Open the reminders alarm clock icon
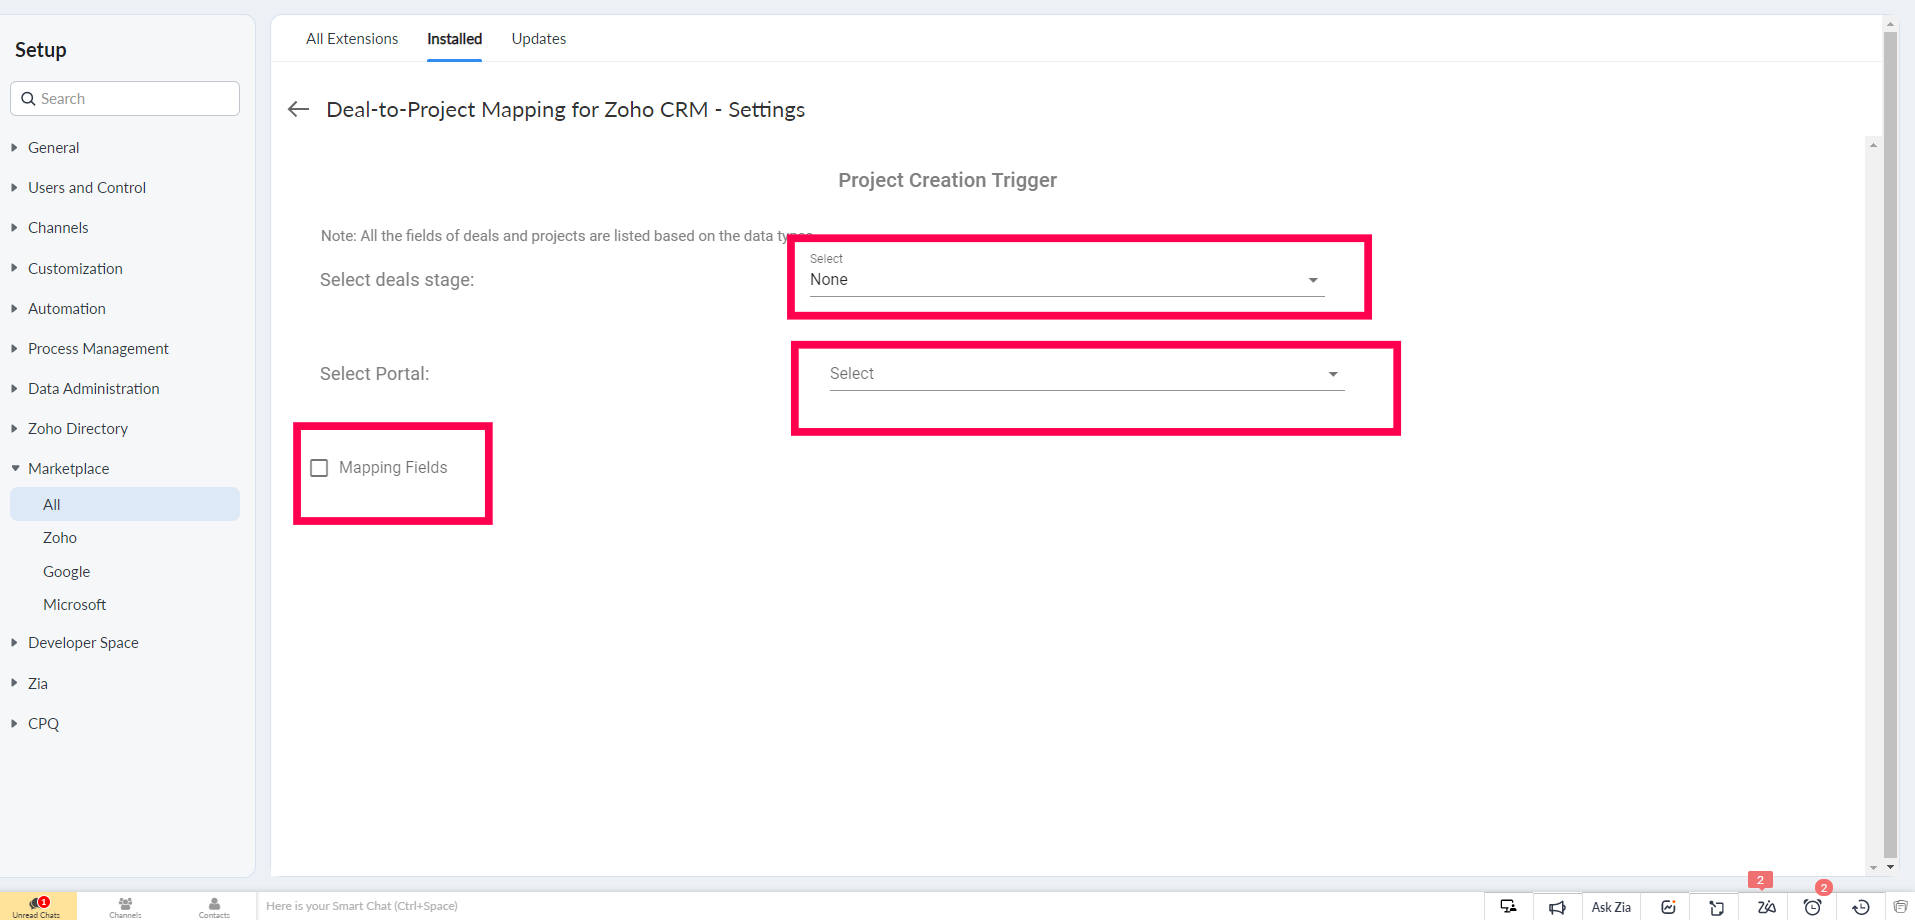This screenshot has height=920, width=1915. click(x=1812, y=907)
